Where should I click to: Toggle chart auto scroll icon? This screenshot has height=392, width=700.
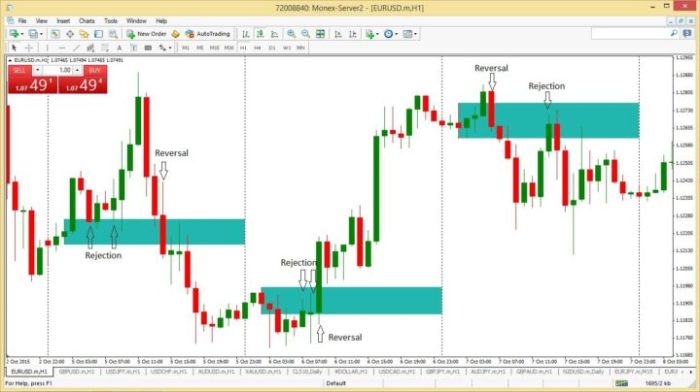pyautogui.click(x=338, y=33)
